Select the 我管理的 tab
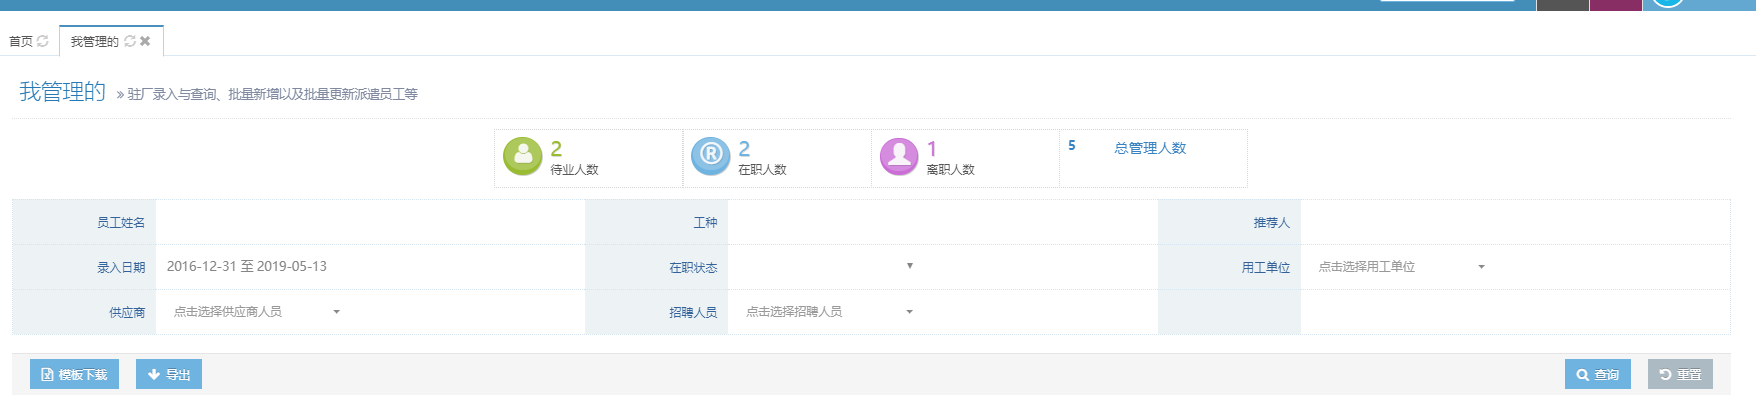The height and width of the screenshot is (406, 1756). (x=95, y=41)
